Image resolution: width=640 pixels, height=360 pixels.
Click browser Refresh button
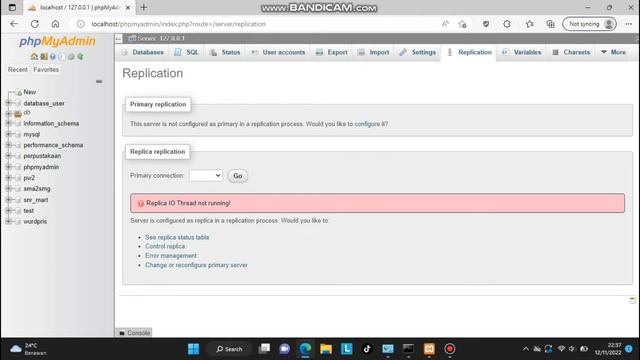[x=35, y=24]
